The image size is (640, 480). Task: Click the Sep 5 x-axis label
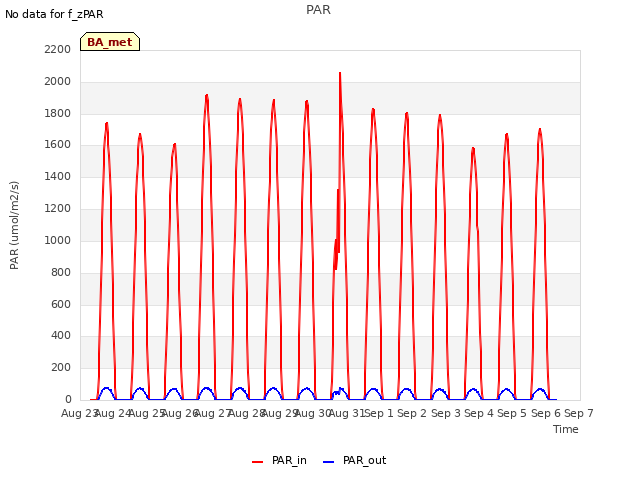point(512,413)
